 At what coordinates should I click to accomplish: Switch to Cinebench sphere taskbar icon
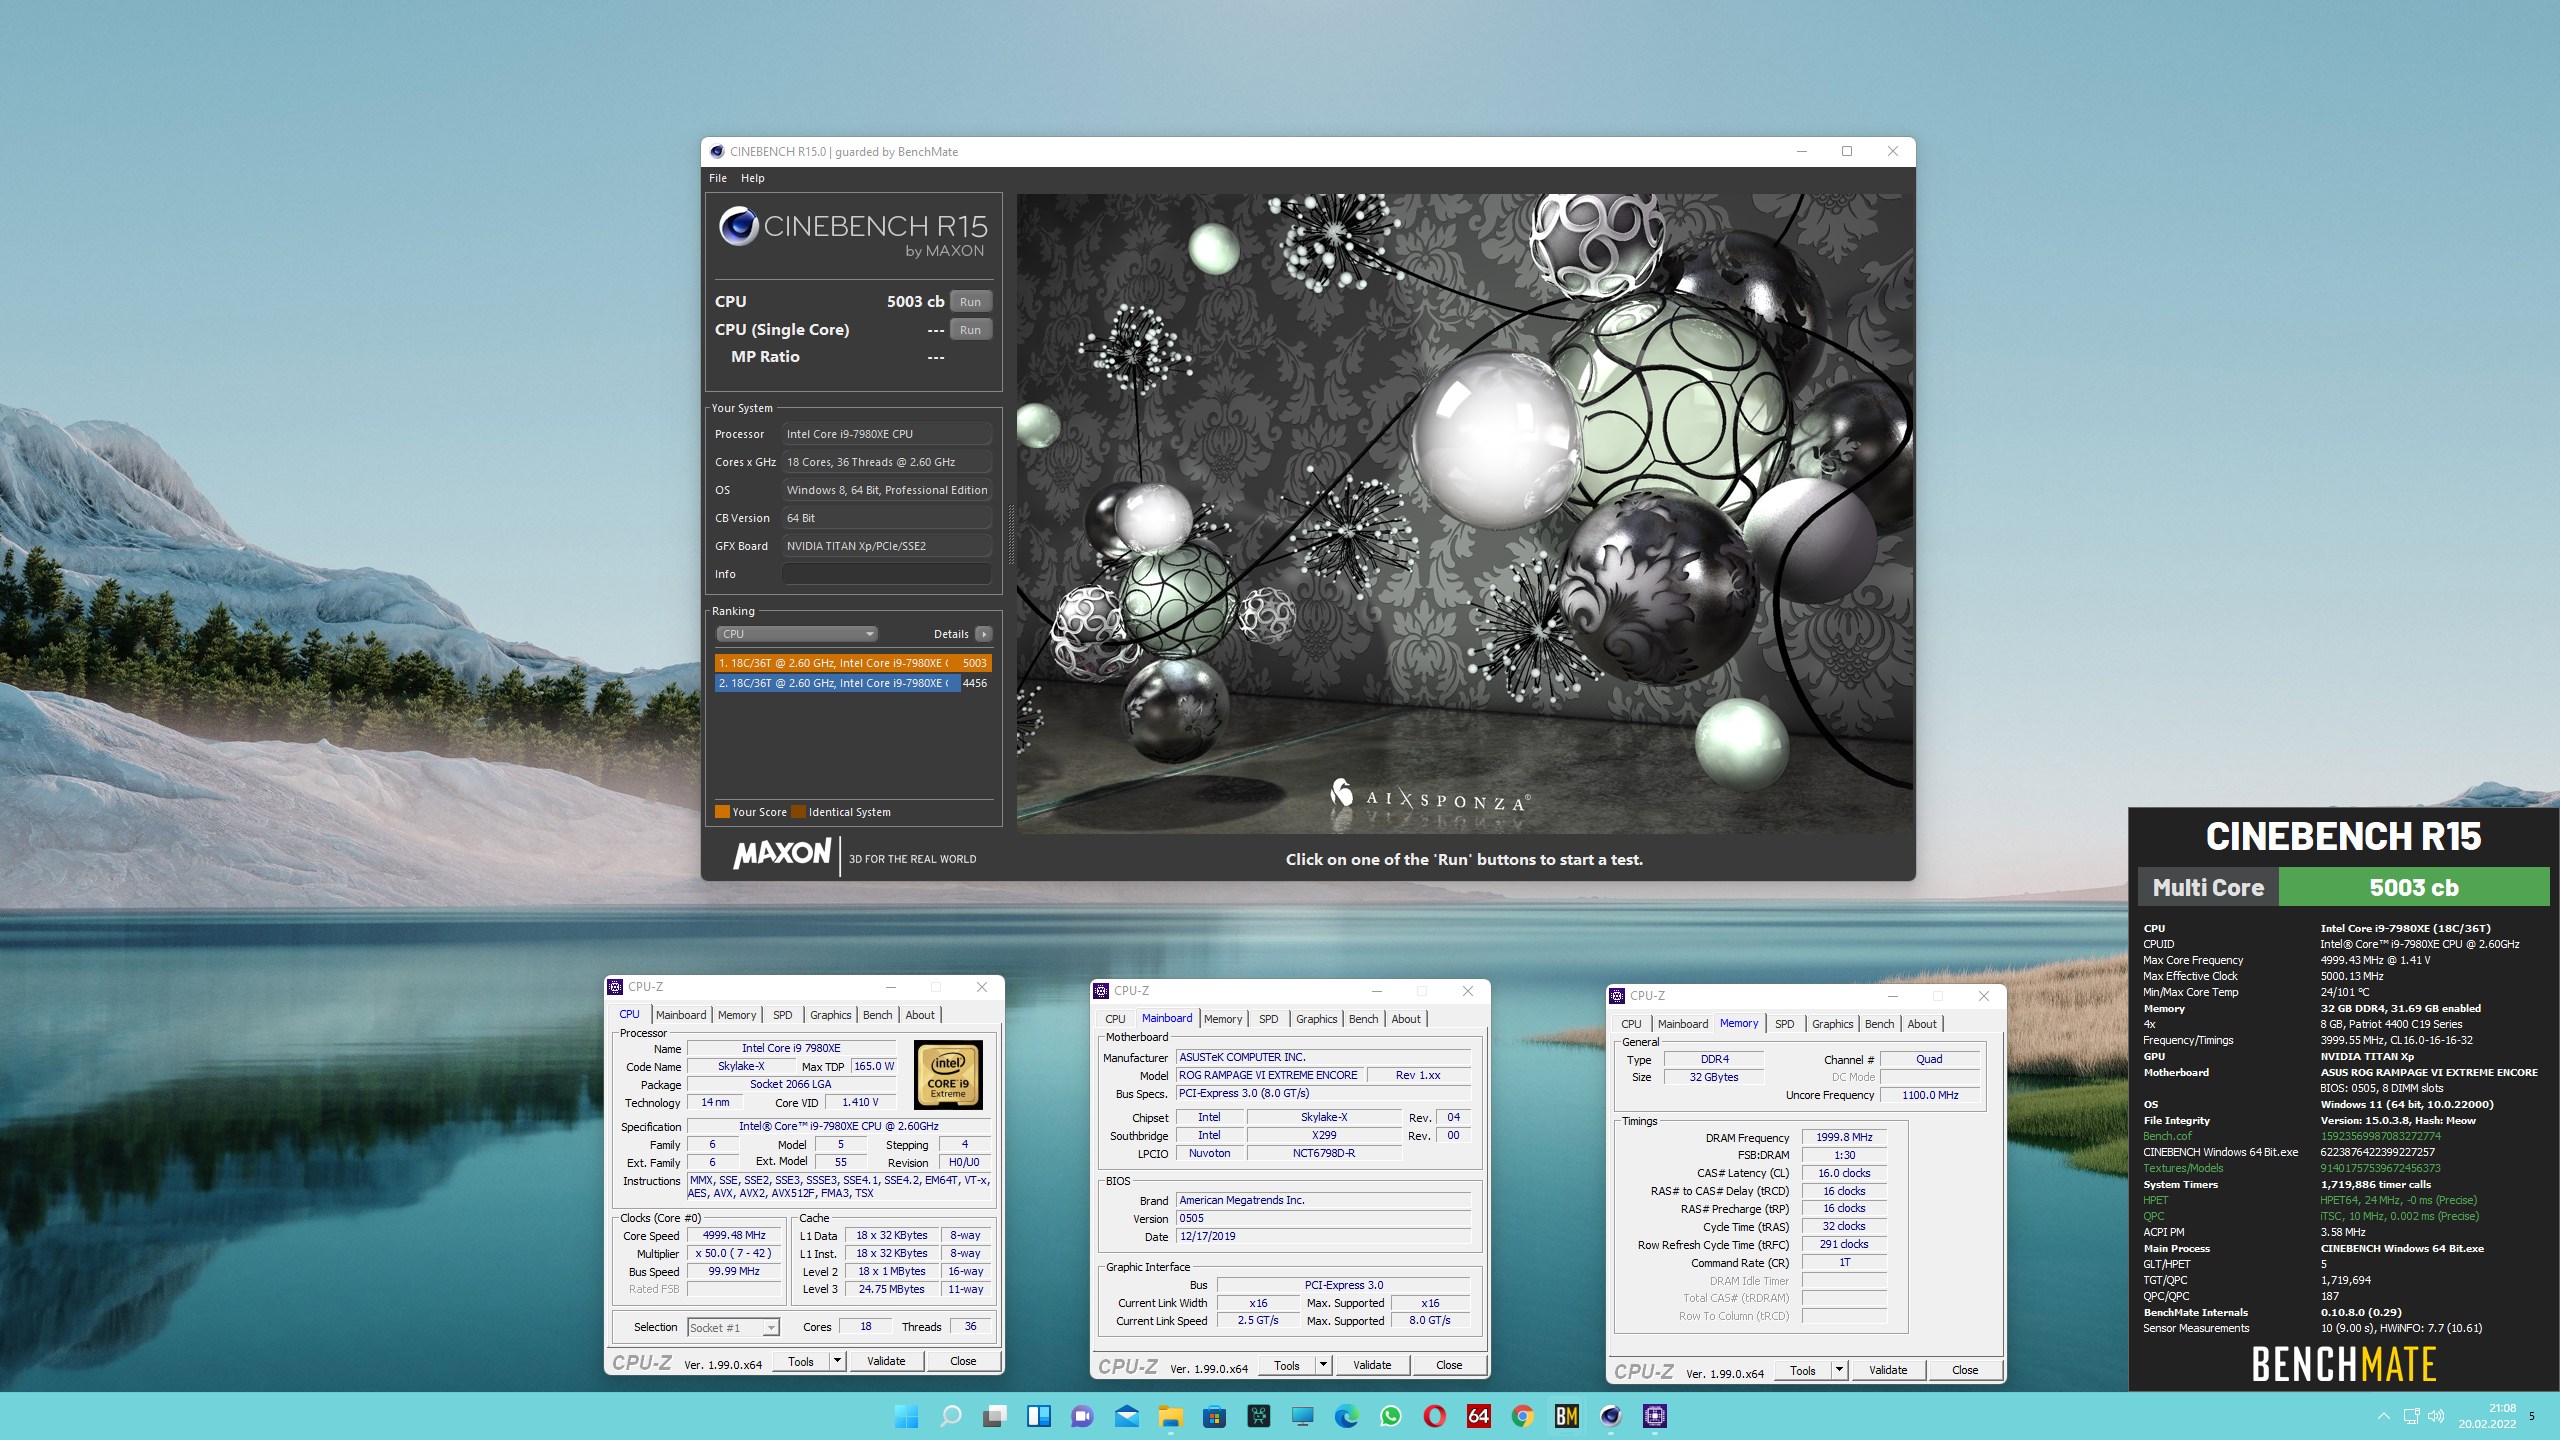coord(1610,1416)
